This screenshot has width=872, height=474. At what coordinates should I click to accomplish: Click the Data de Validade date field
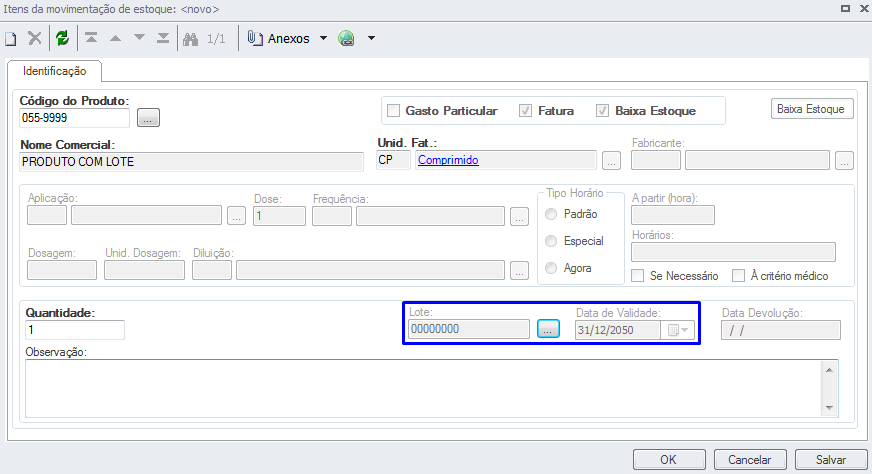click(618, 330)
